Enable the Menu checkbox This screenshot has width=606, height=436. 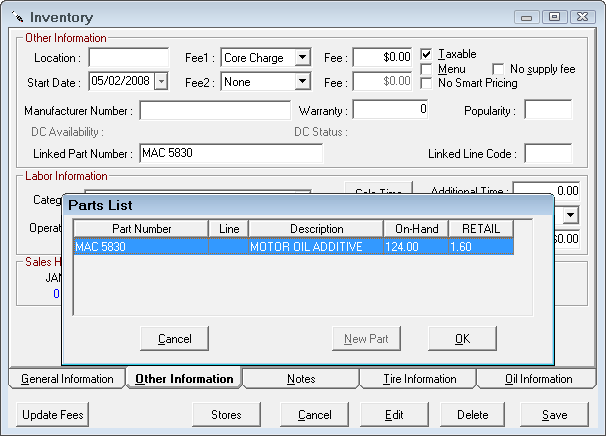click(x=427, y=69)
